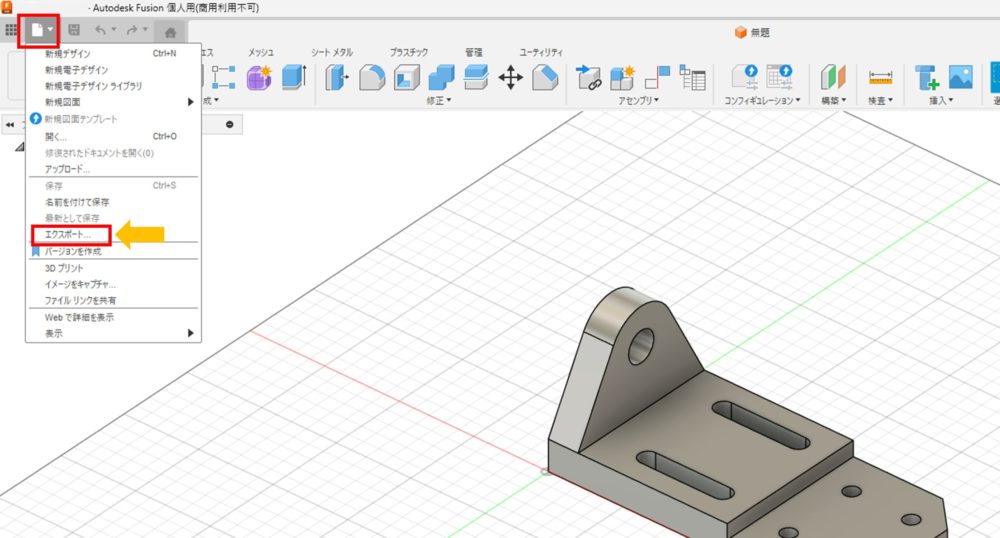This screenshot has height=538, width=1000.
Task: Select the 無題 document tab
Action: 753,33
